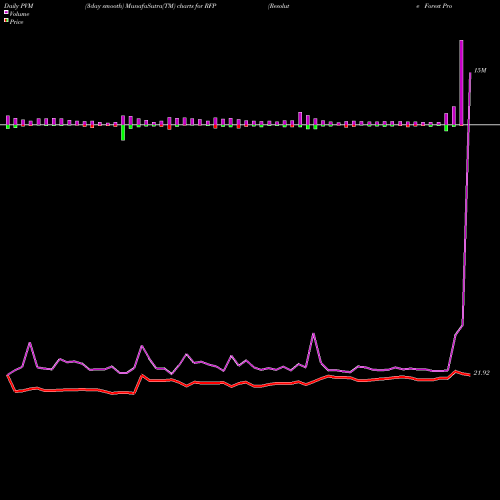Click the '21.92' price value label
The height and width of the screenshot is (500, 500).
pos(481,373)
